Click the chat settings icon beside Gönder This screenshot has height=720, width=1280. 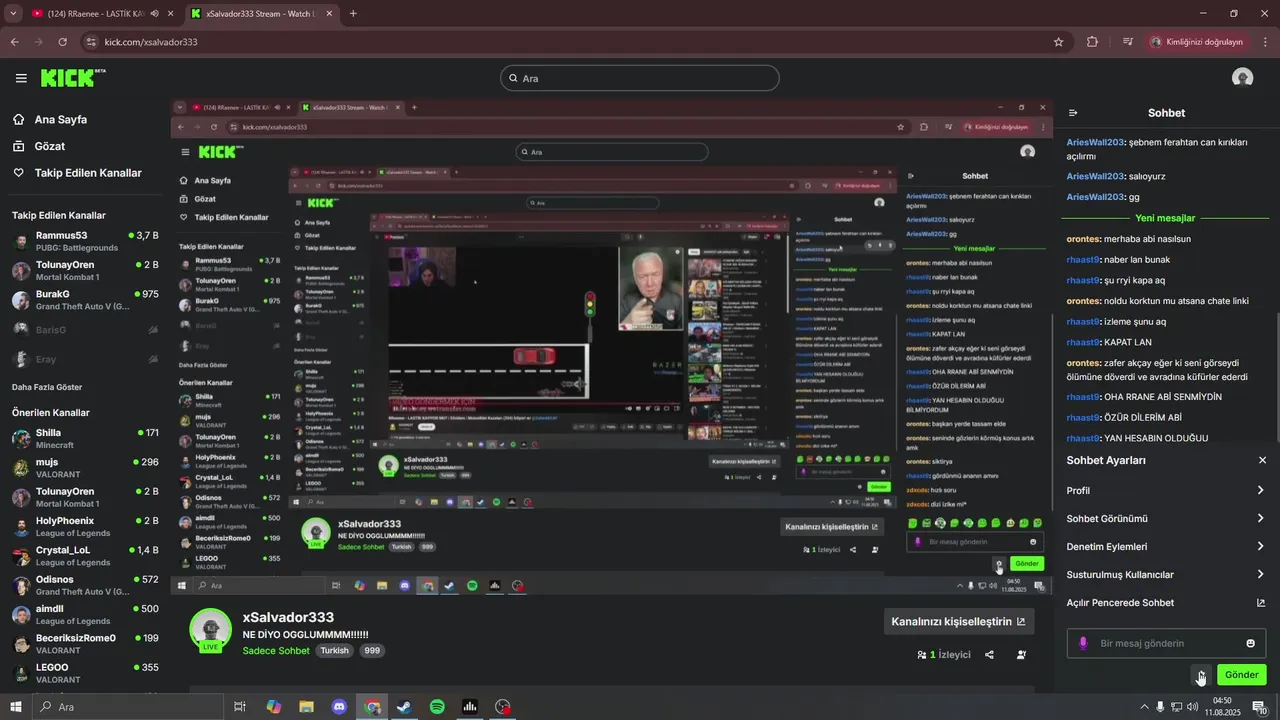click(1201, 675)
